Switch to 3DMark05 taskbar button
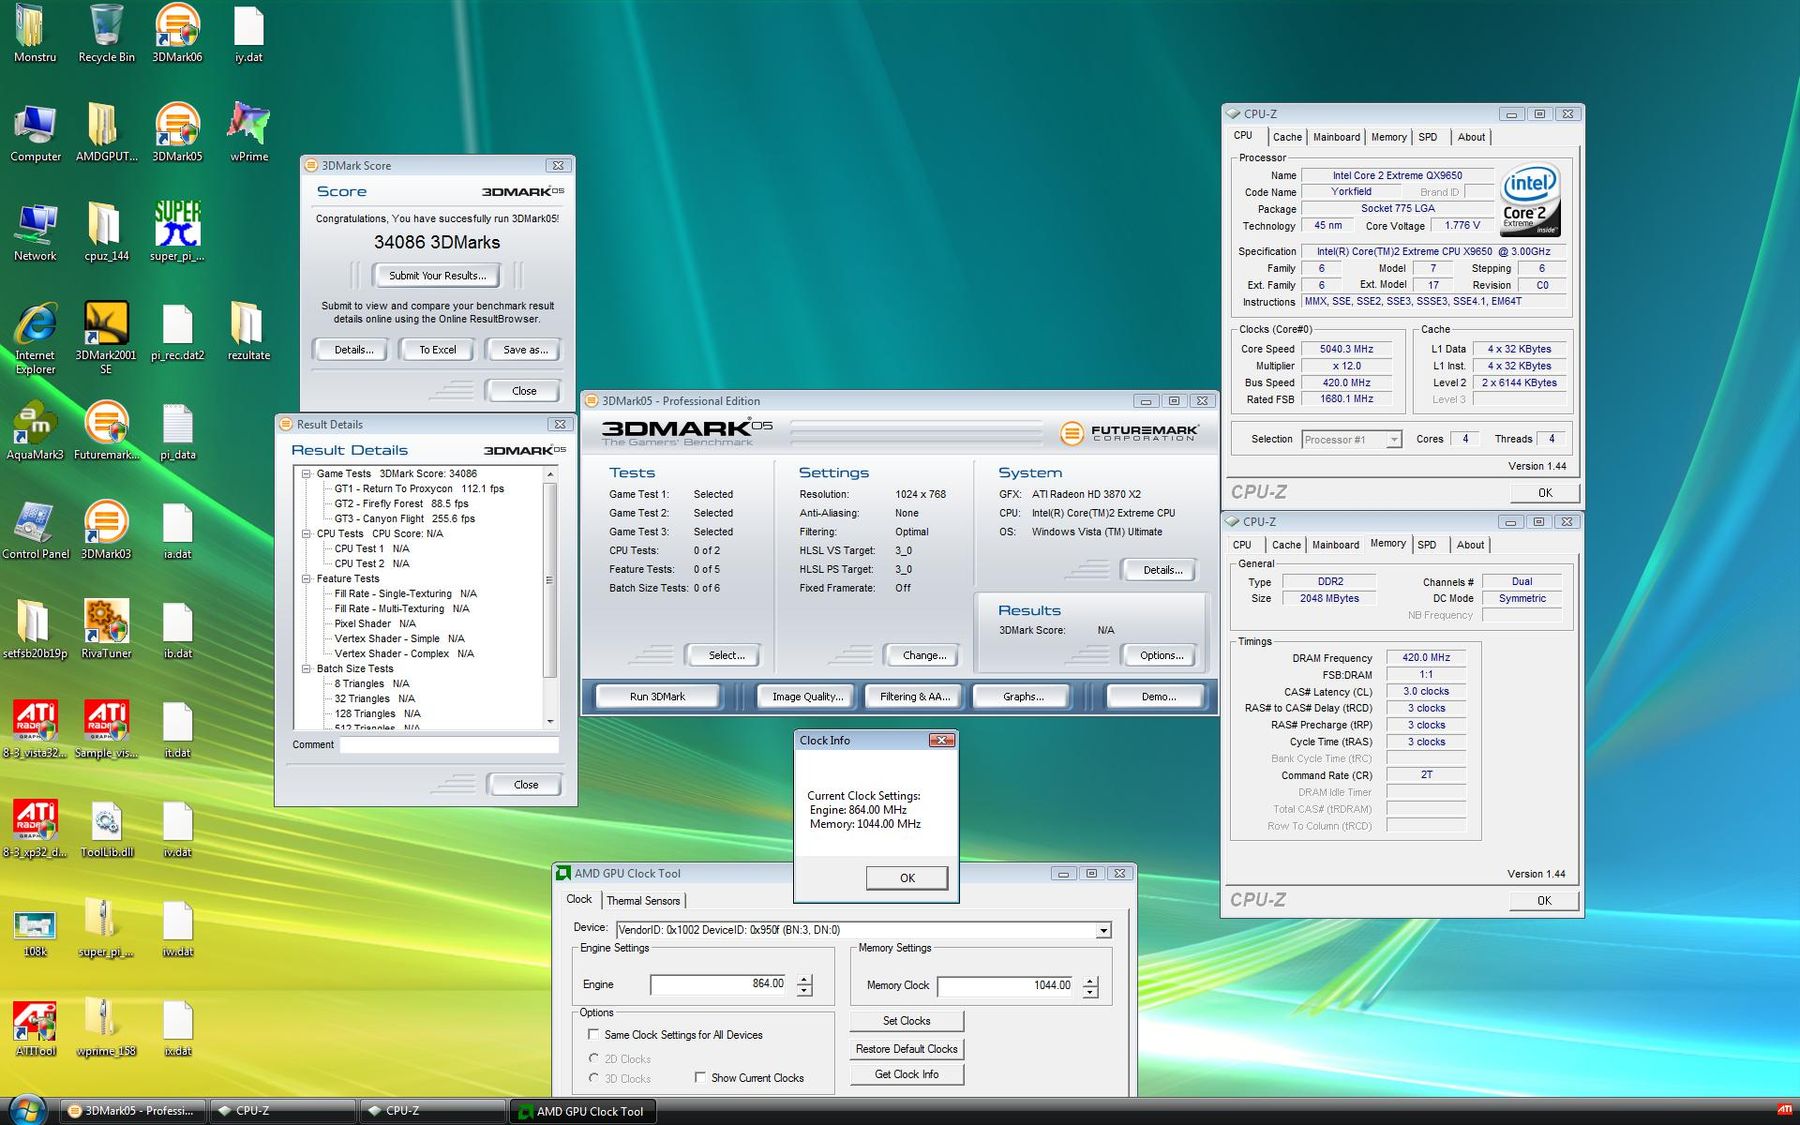Viewport: 1800px width, 1125px height. click(x=132, y=1111)
